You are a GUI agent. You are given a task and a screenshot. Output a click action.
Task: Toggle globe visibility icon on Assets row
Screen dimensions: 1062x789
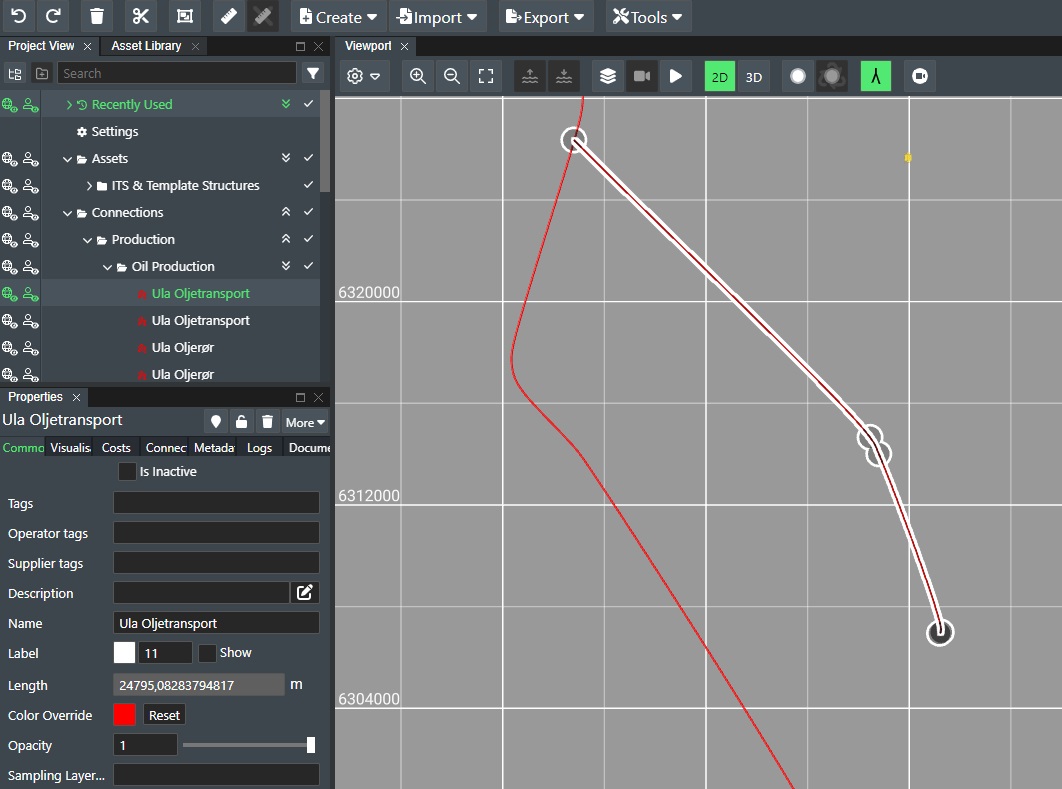click(x=9, y=158)
